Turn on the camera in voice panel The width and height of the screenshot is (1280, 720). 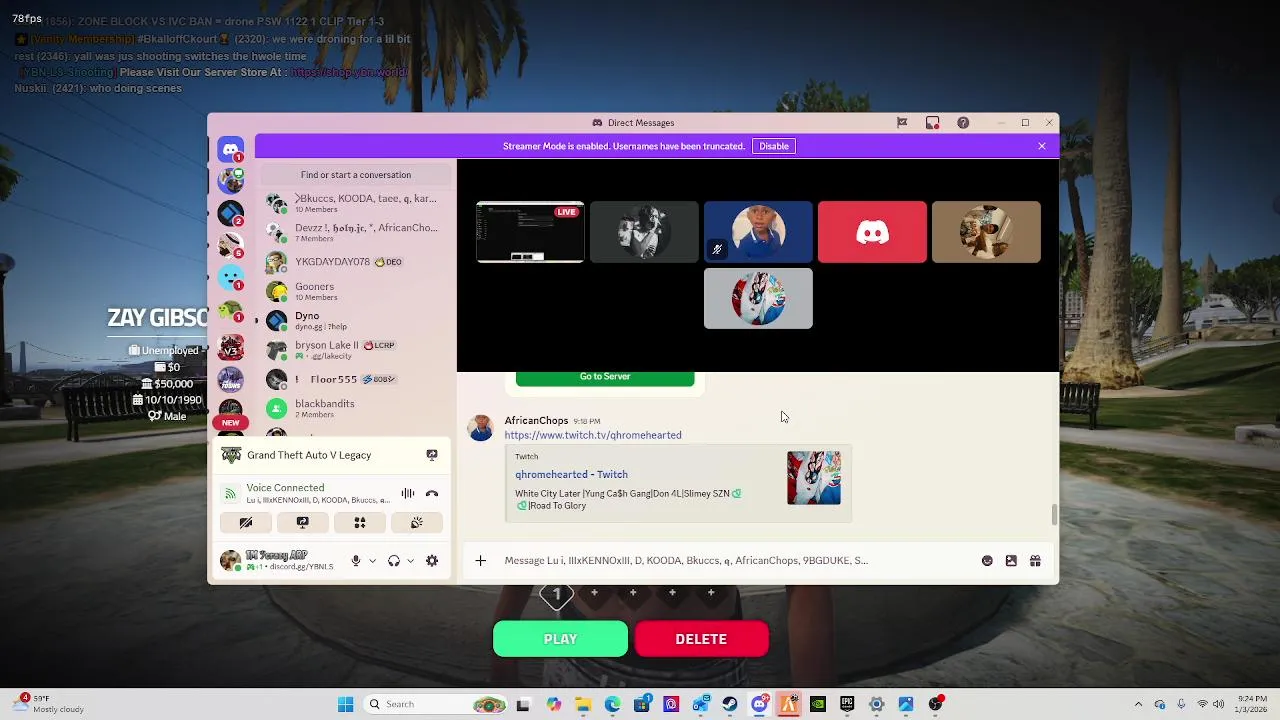point(246,523)
